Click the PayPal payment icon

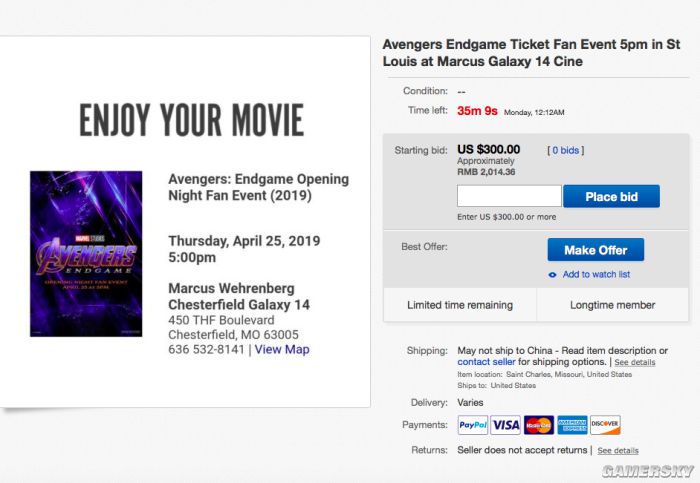pos(472,425)
